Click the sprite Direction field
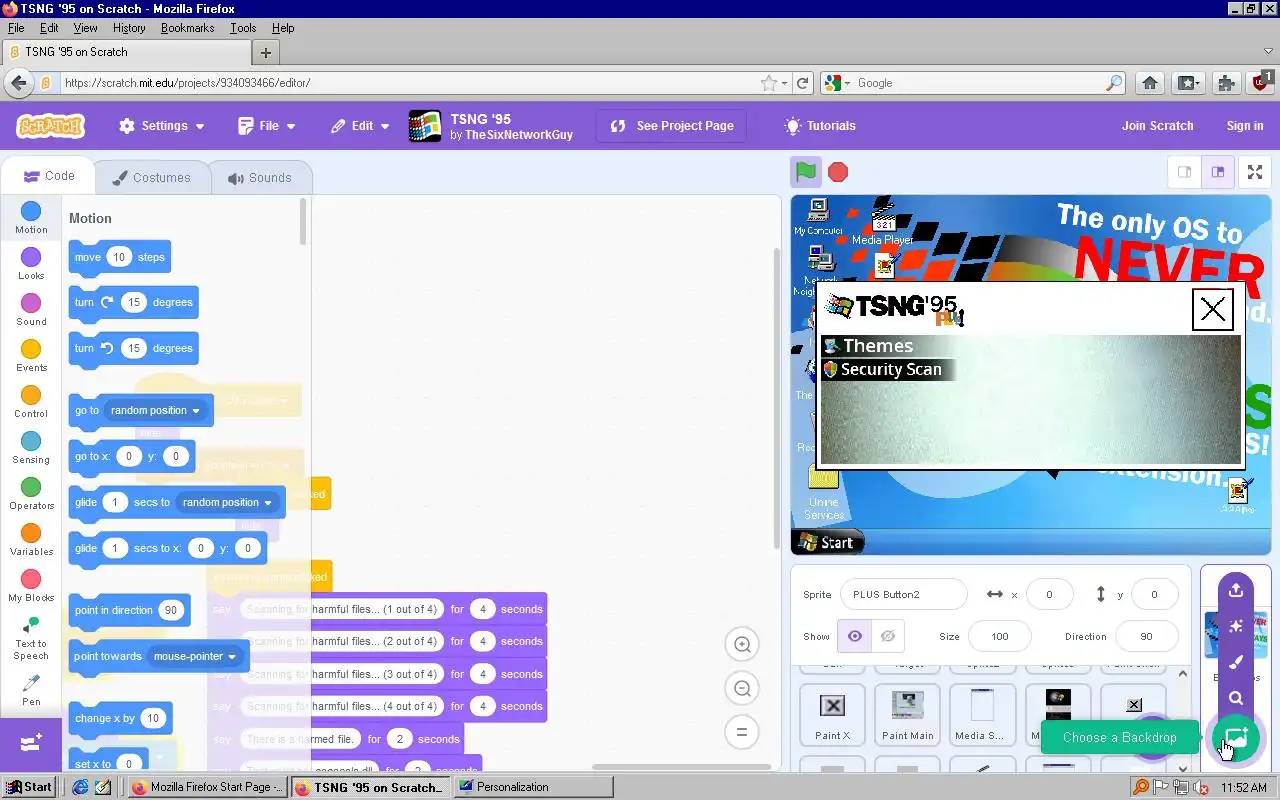This screenshot has width=1280, height=800. (x=1146, y=636)
